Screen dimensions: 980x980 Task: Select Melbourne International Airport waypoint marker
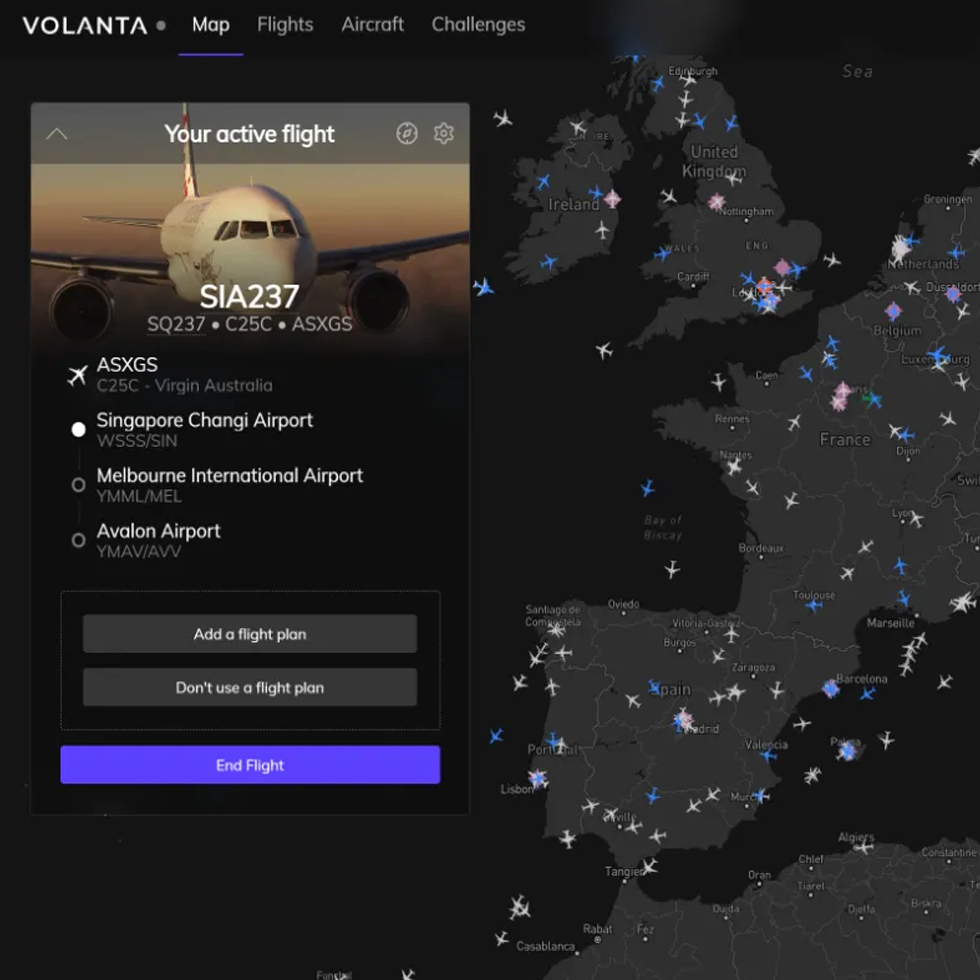78,485
